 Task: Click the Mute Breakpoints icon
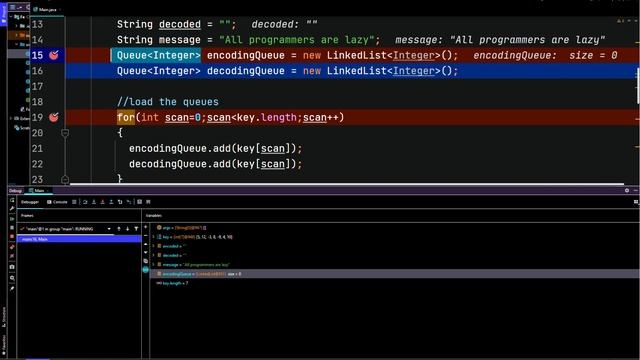tap(12, 256)
